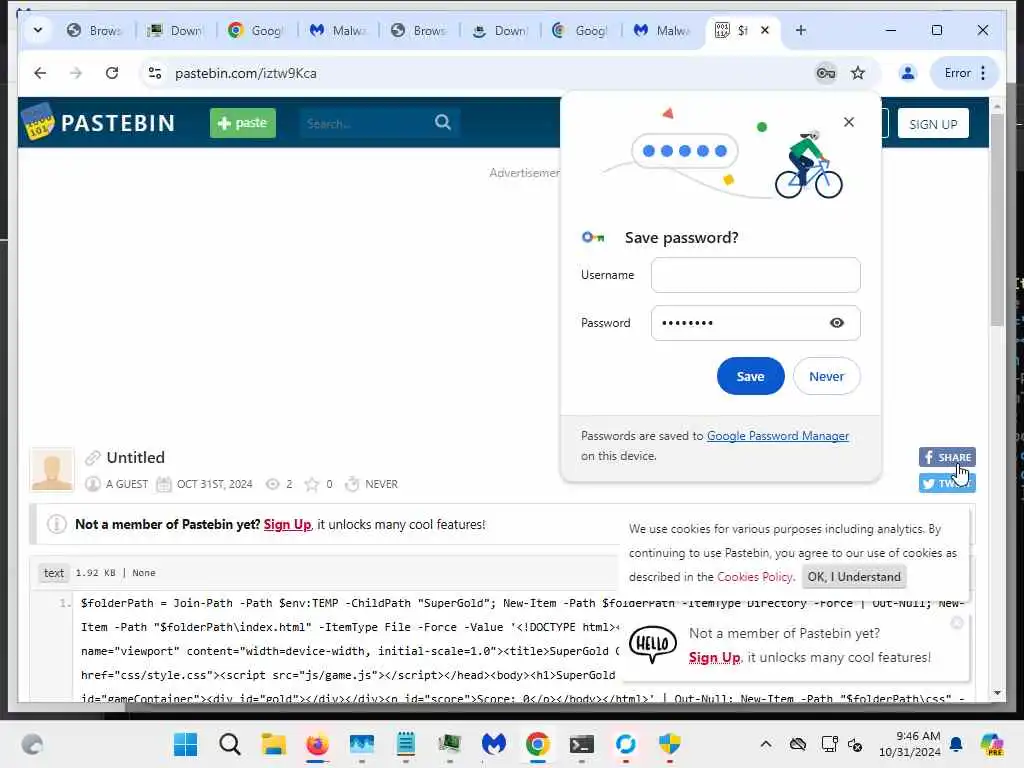Switch to the first Down tab

coord(175,31)
